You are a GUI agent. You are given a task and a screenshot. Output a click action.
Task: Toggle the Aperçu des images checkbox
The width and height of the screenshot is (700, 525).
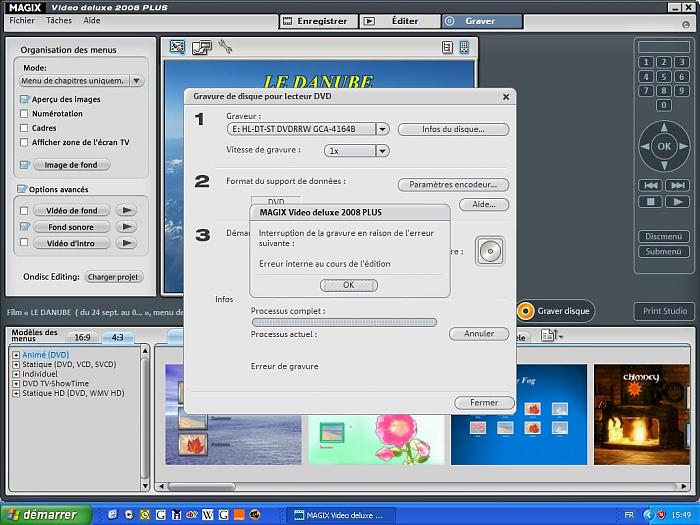pos(25,99)
